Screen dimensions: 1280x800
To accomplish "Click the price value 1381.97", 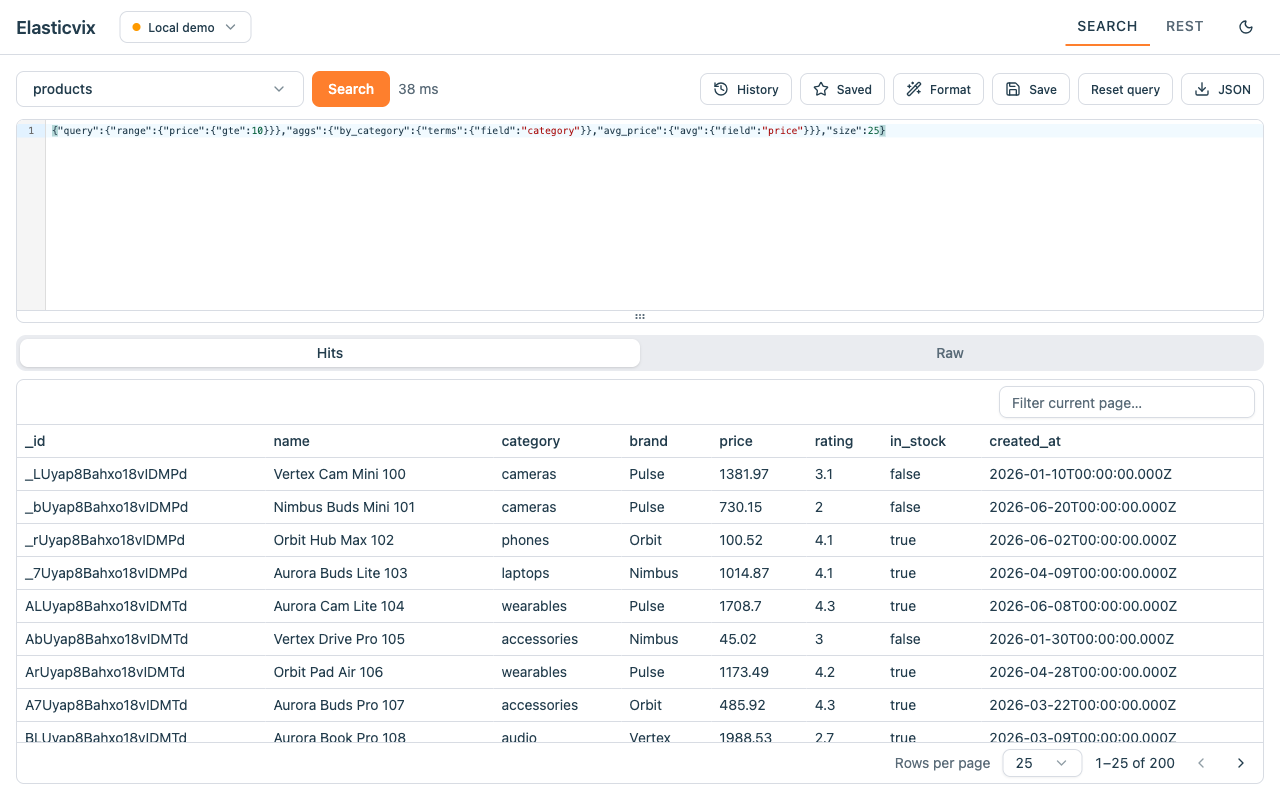I will pos(744,474).
